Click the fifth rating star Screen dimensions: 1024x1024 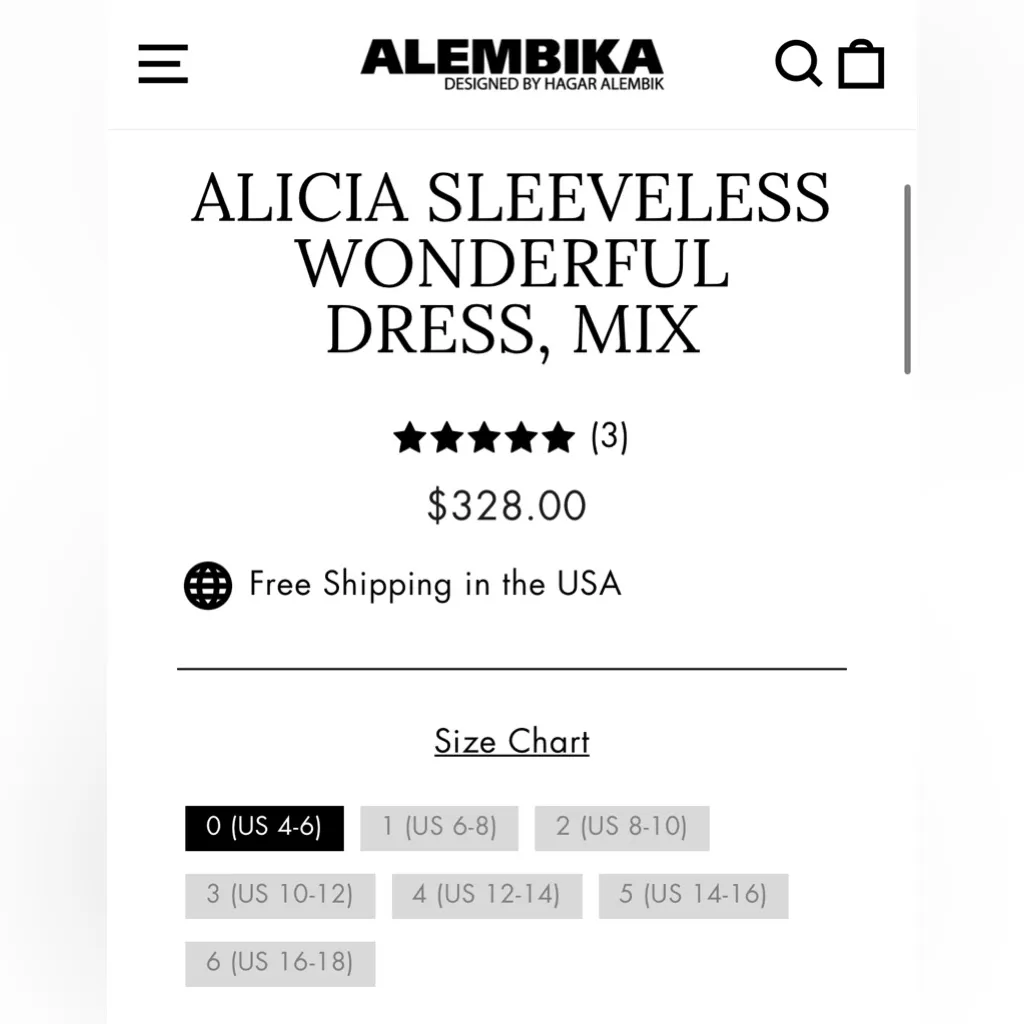click(x=558, y=437)
